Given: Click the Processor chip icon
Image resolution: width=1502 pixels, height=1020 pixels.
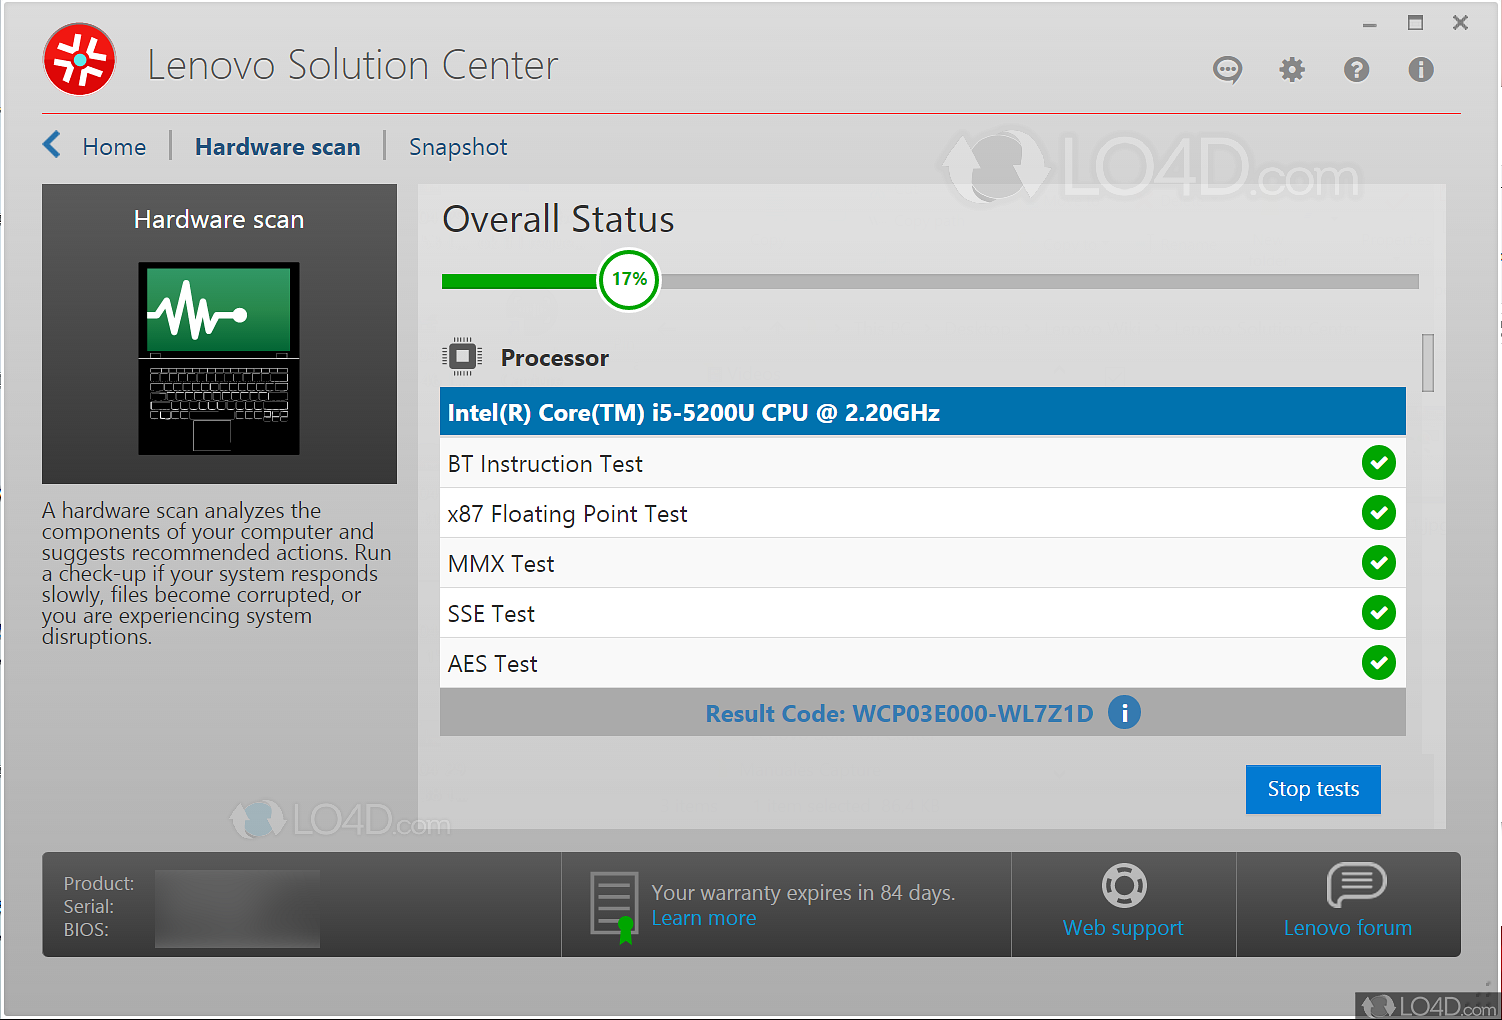Looking at the screenshot, I should coord(462,357).
